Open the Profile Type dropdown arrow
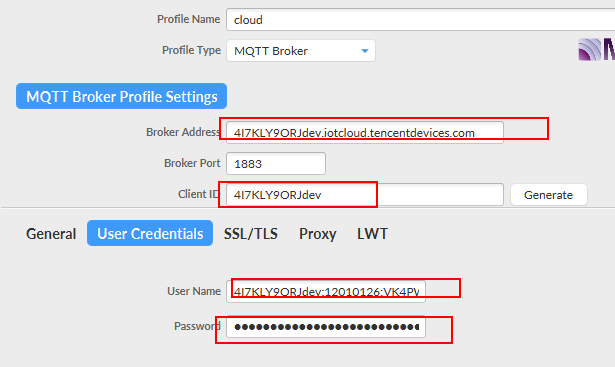Image resolution: width=615 pixels, height=367 pixels. pyautogui.click(x=365, y=51)
